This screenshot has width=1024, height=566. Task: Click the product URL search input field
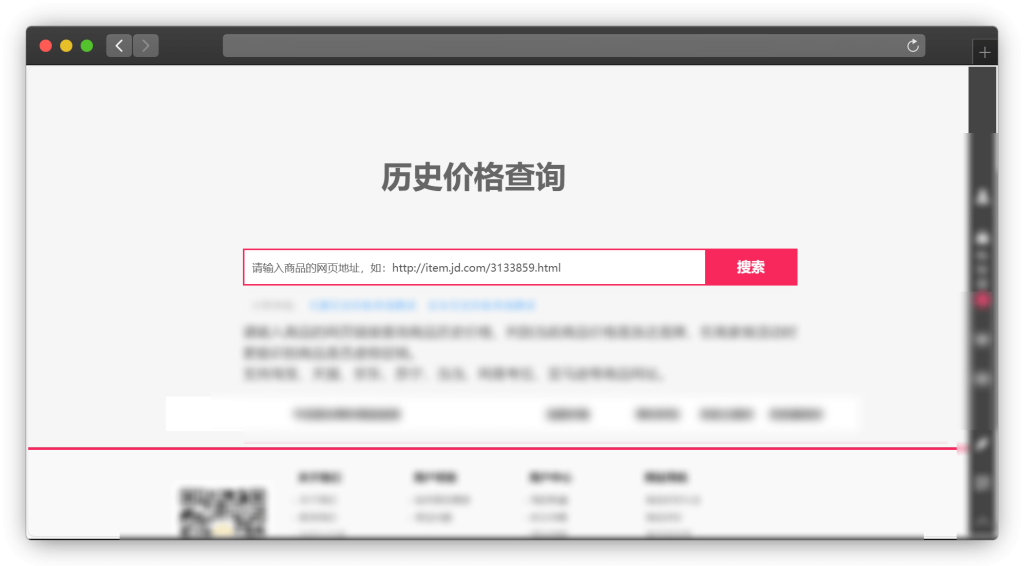[475, 267]
